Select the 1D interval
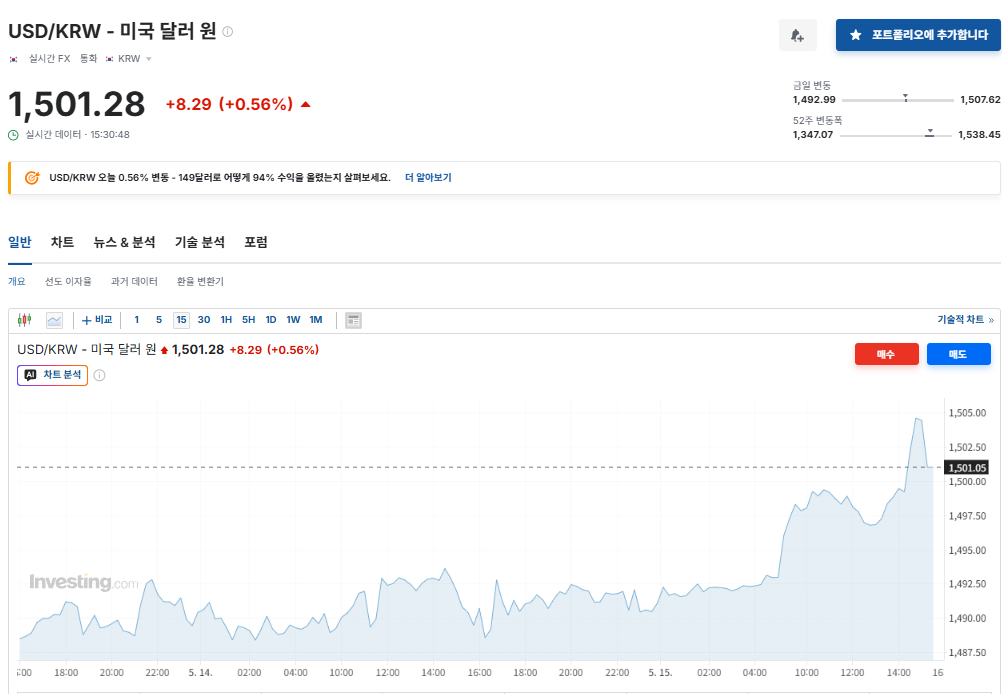The height and width of the screenshot is (694, 1002). [271, 320]
